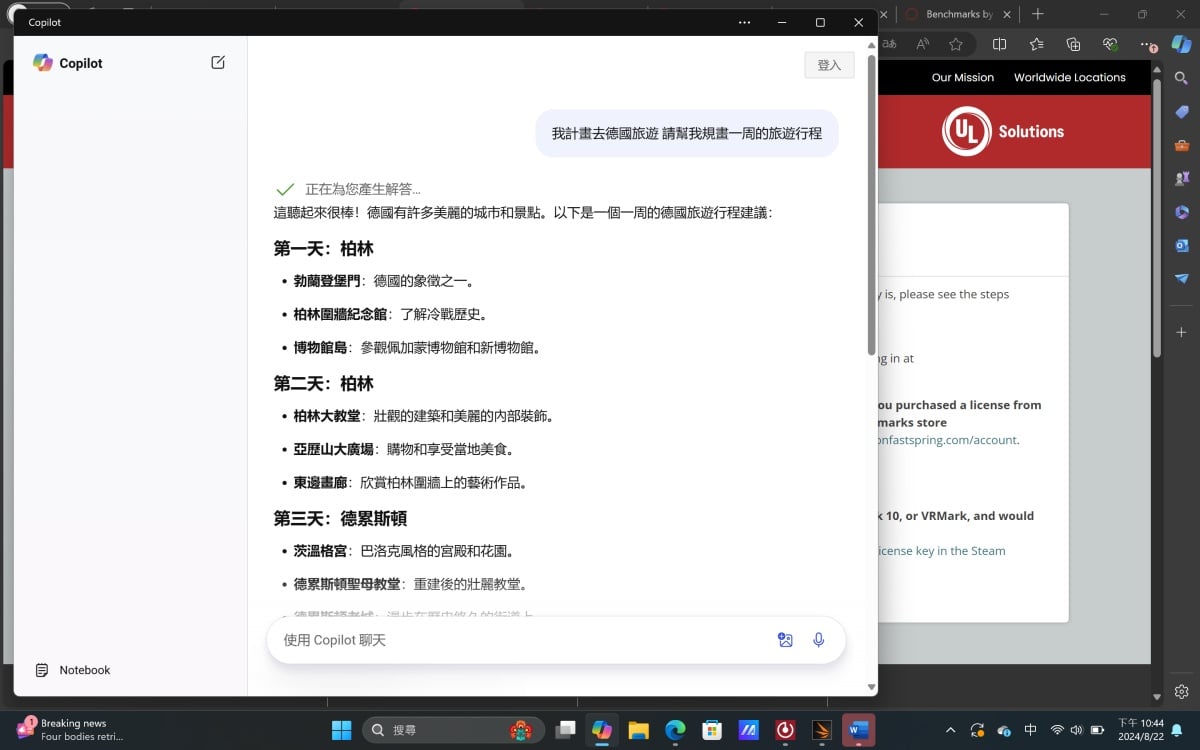This screenshot has width=1200, height=750.
Task: Click the green checkmark status 正在為您產生解答
Action: click(x=348, y=189)
